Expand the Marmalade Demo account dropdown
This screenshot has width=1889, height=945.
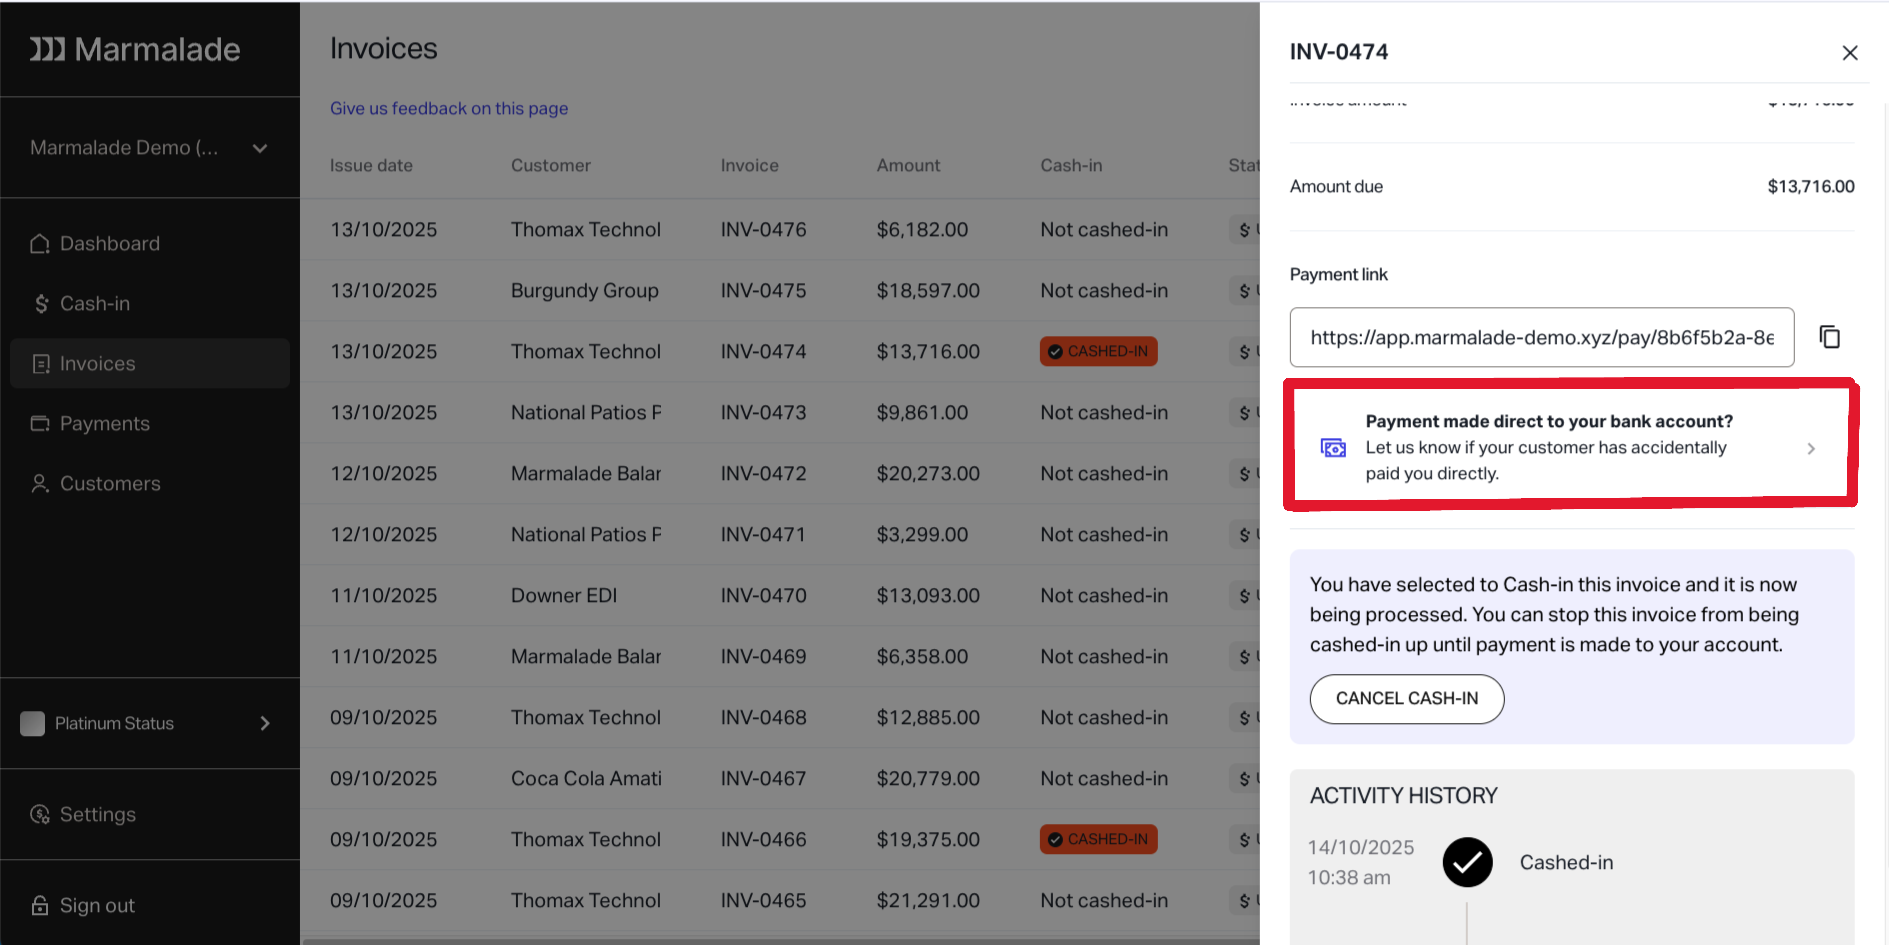click(260, 148)
